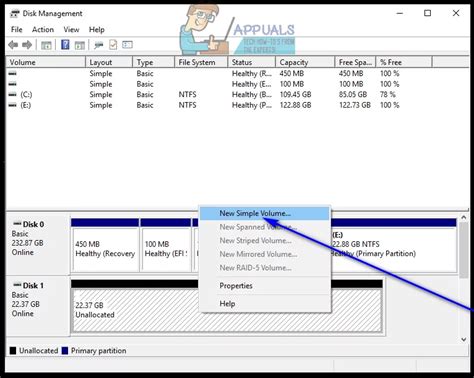Viewport: 474px width, 378px height.
Task: Click the disk drive toolbar icon
Action: (x=98, y=45)
